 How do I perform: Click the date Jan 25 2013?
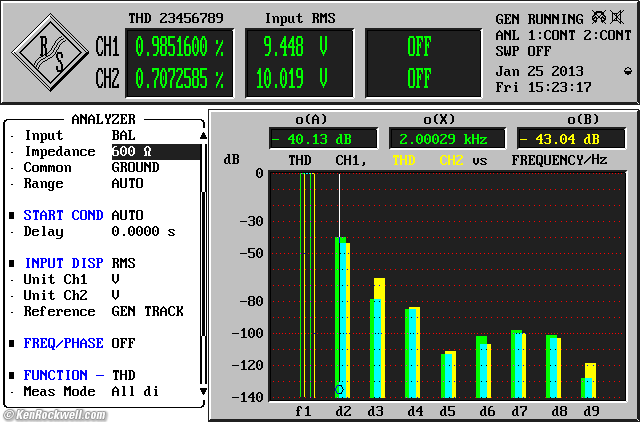click(539, 71)
